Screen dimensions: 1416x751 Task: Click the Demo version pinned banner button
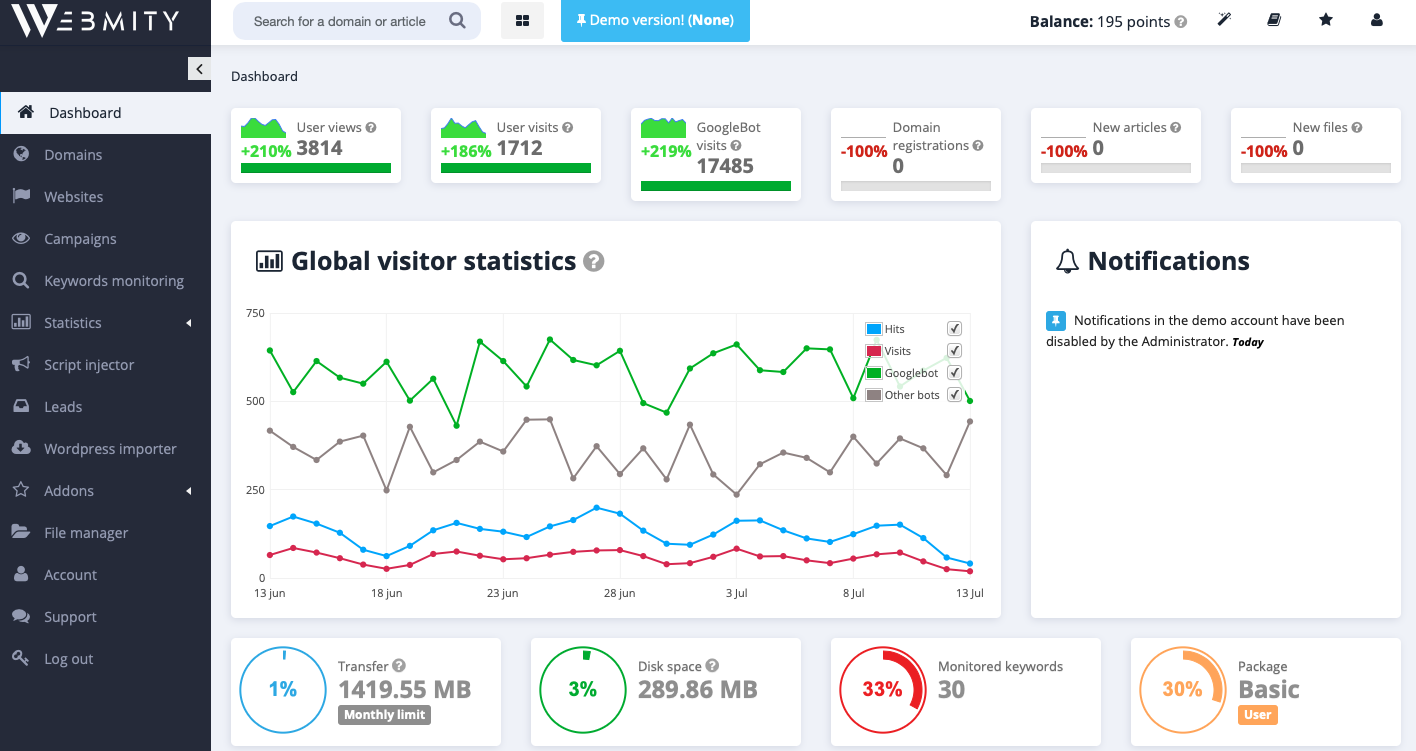pyautogui.click(x=655, y=20)
